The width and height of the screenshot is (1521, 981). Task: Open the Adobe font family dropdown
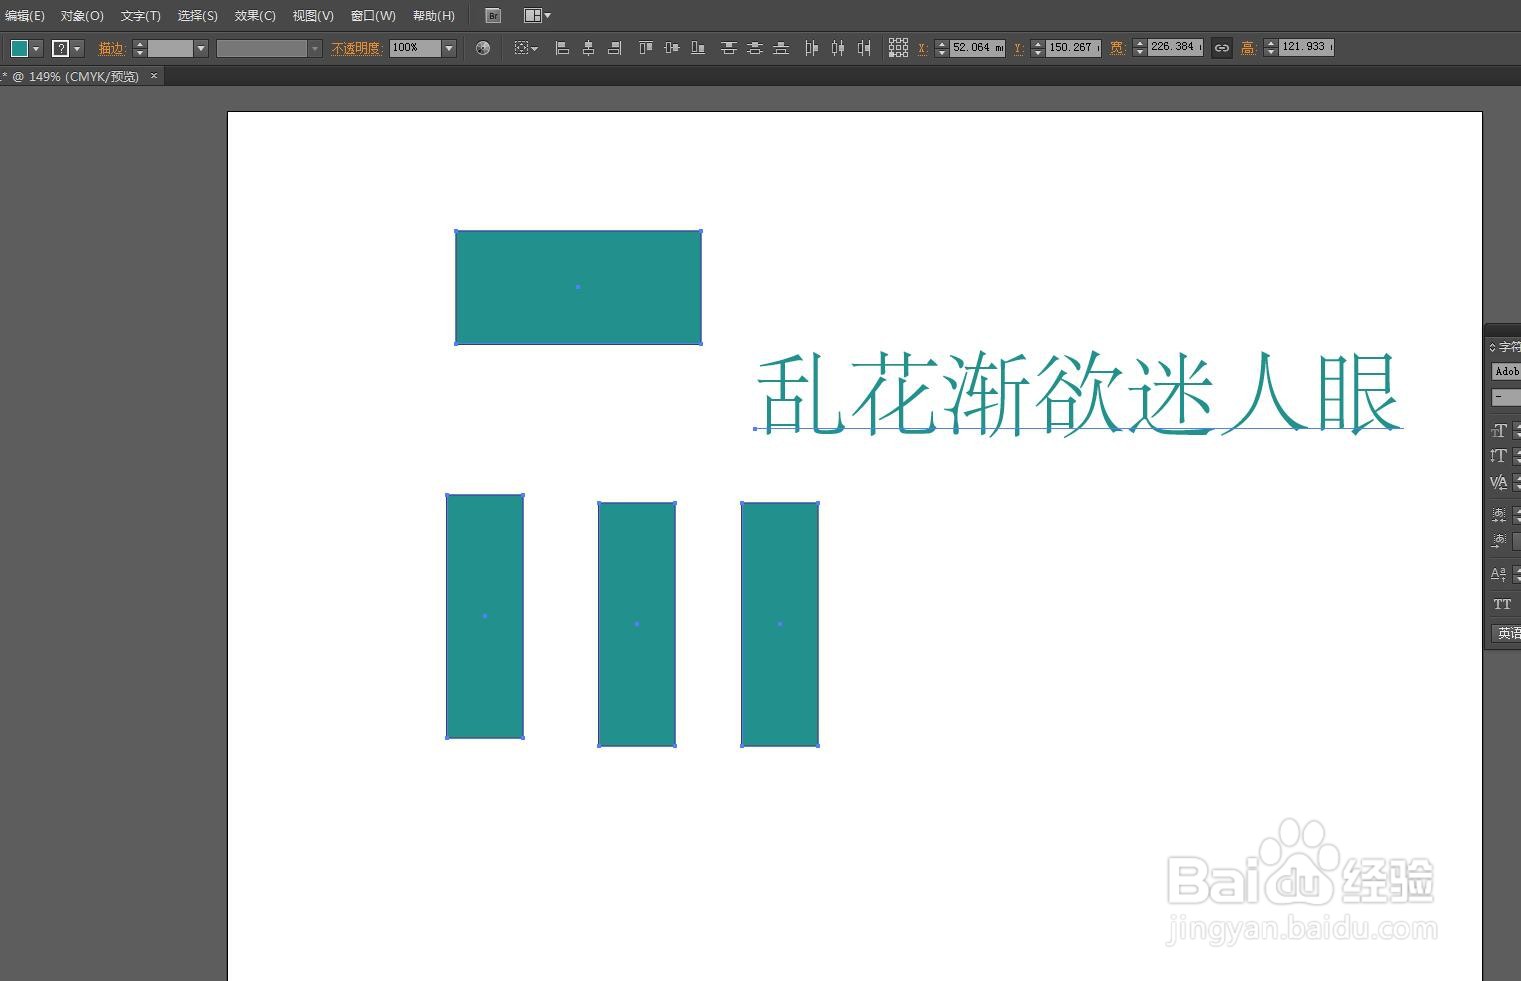1507,371
